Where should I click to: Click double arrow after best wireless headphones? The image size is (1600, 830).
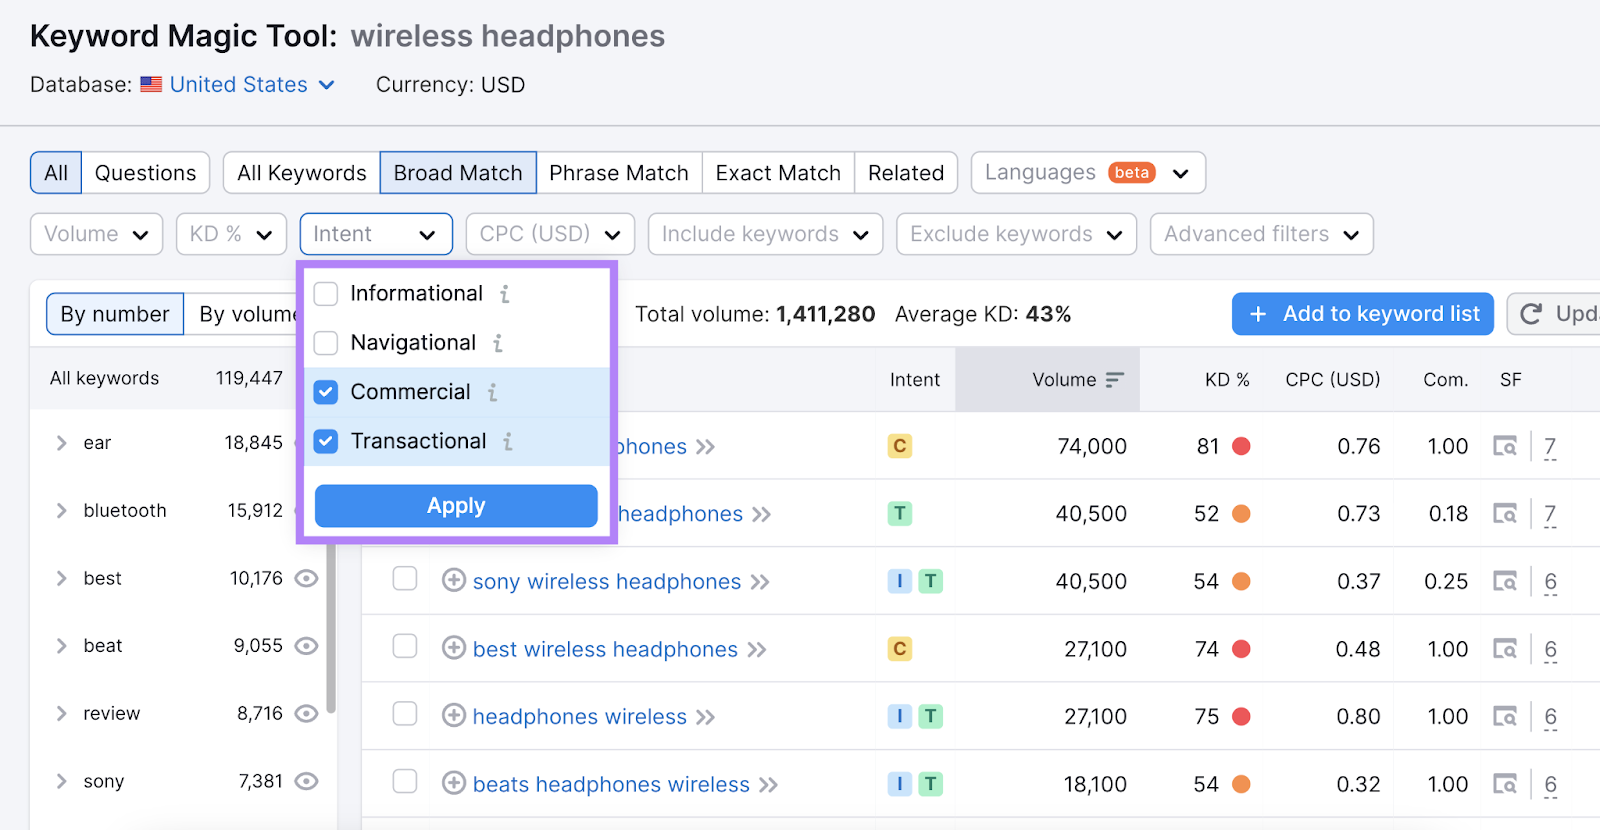click(x=757, y=650)
